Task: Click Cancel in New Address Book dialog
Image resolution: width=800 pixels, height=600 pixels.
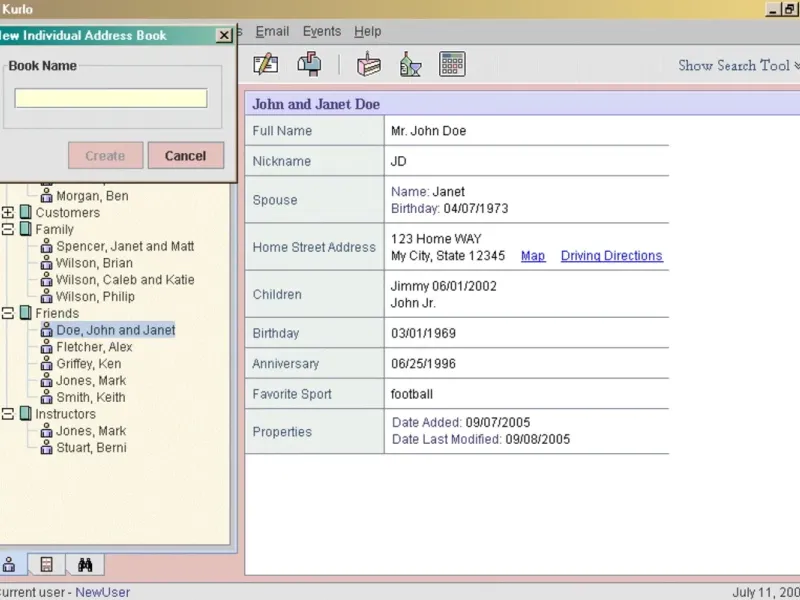Action: (186, 156)
